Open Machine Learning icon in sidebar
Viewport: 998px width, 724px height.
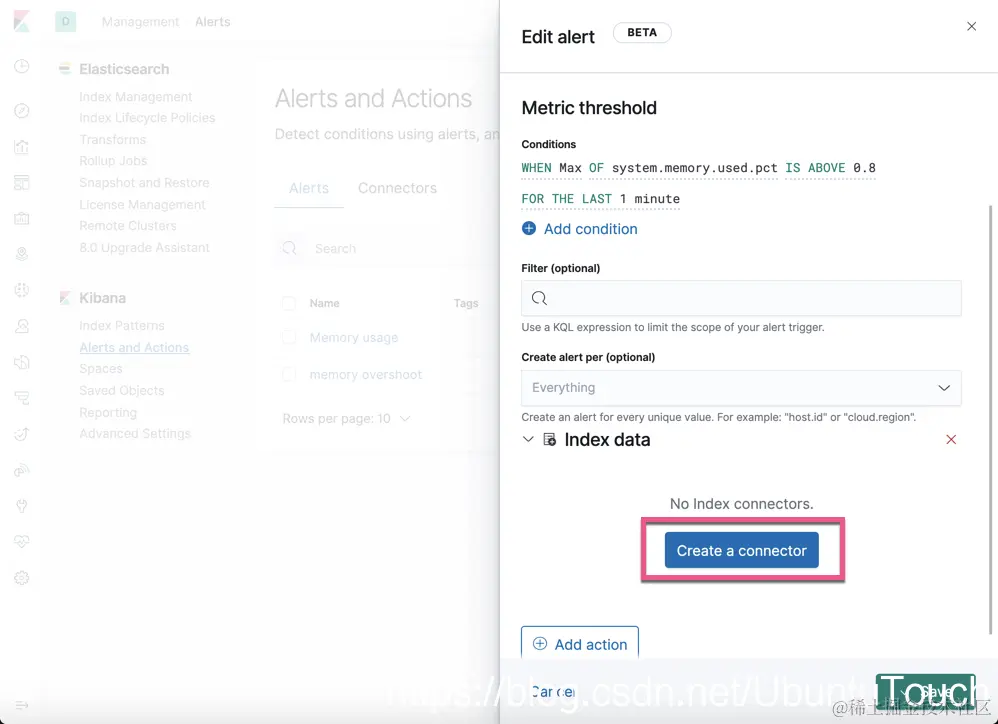pyautogui.click(x=22, y=290)
